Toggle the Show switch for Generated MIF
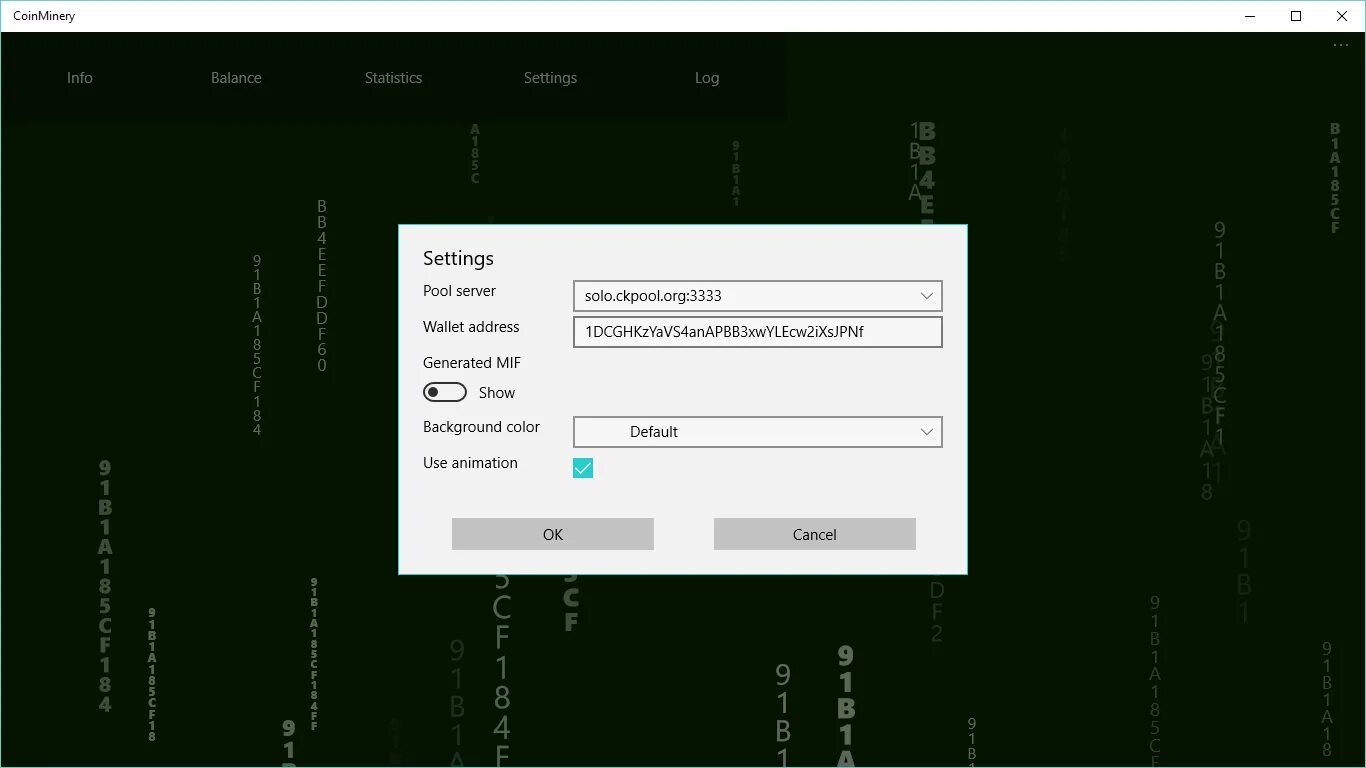Screen dimensions: 1366x768 [x=444, y=391]
